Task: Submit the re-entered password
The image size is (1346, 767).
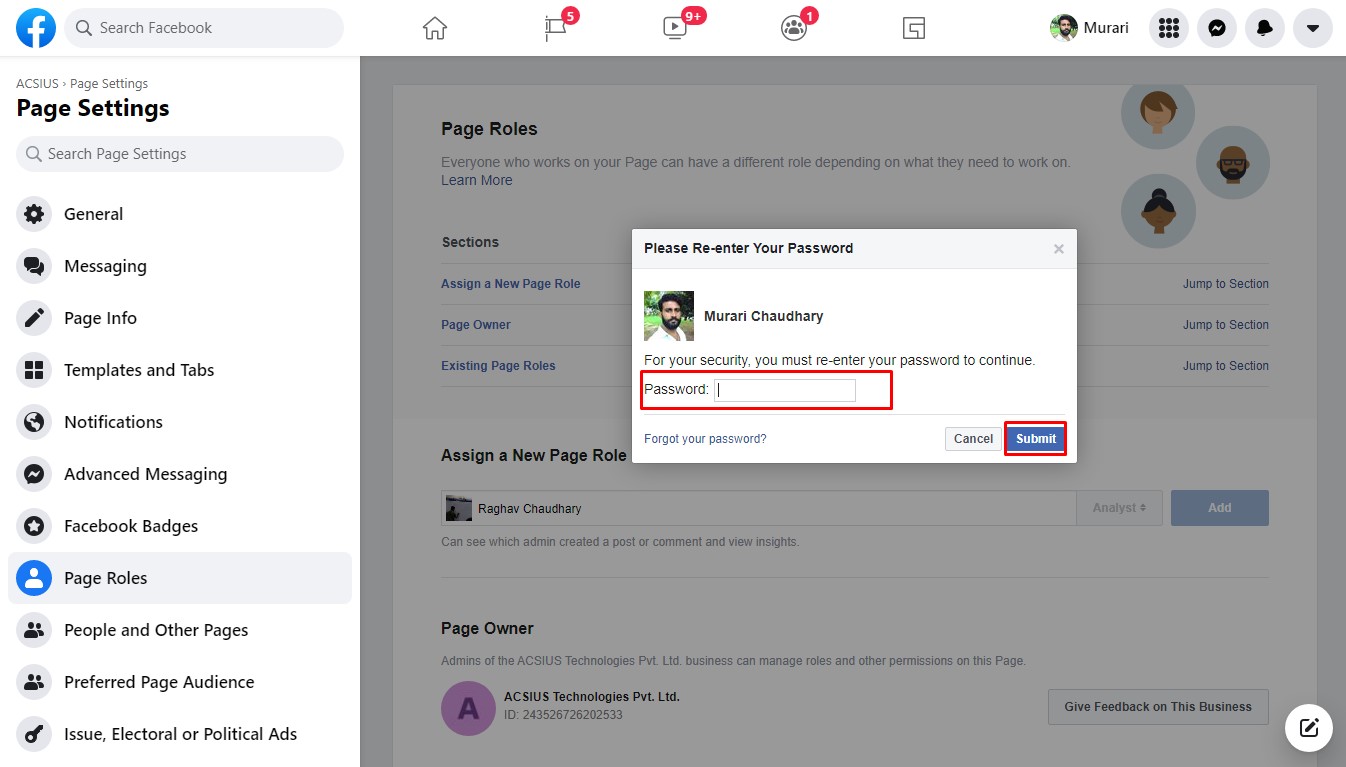Action: (1035, 438)
